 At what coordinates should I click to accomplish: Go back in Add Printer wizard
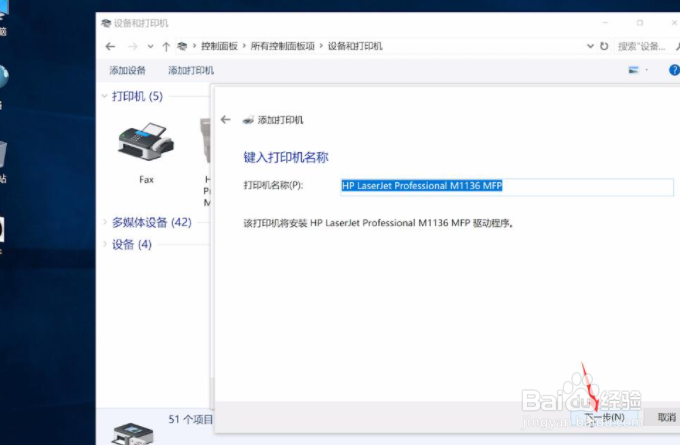coord(226,120)
